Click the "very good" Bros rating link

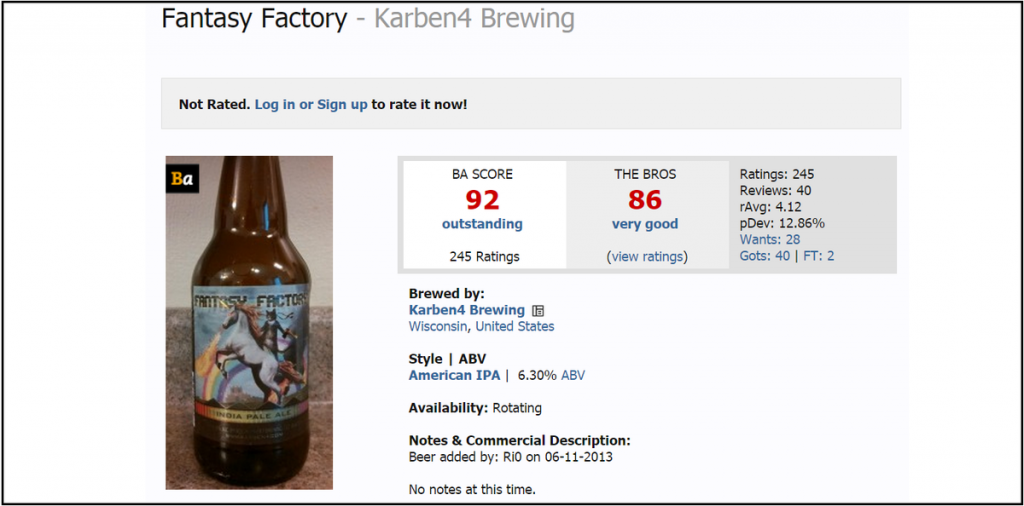click(645, 224)
